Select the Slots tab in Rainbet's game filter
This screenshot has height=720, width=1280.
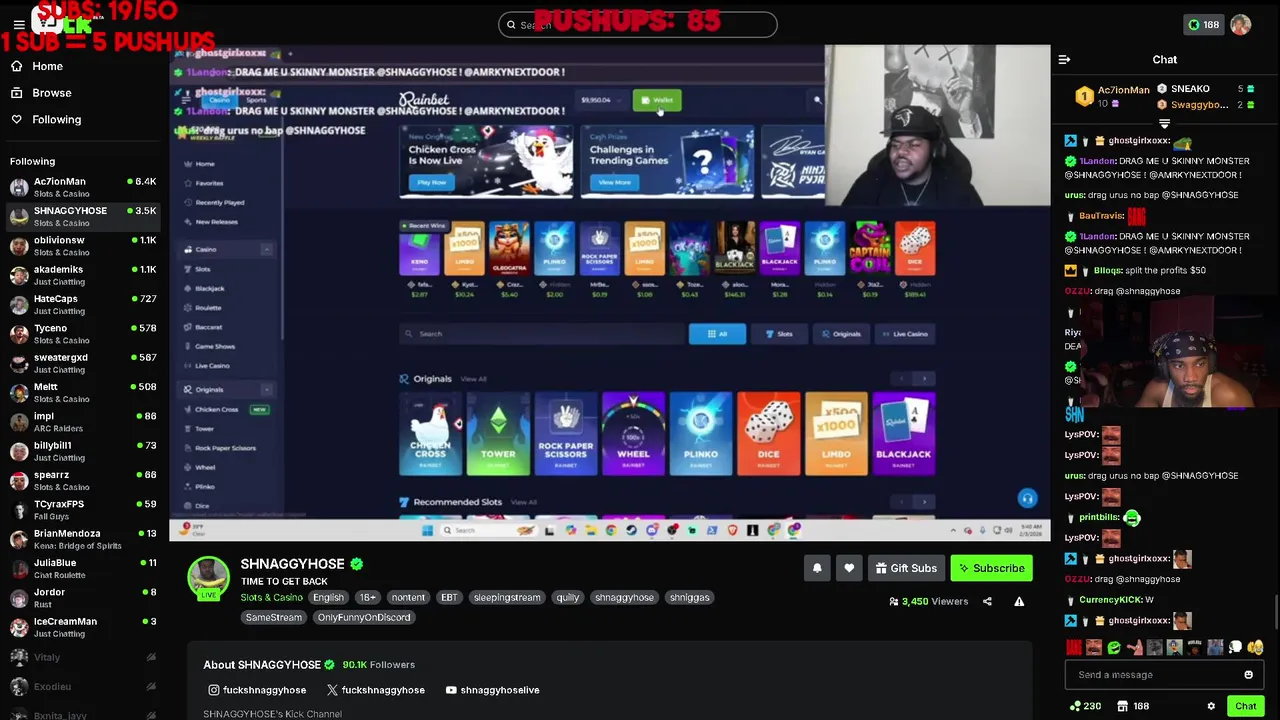click(x=779, y=334)
